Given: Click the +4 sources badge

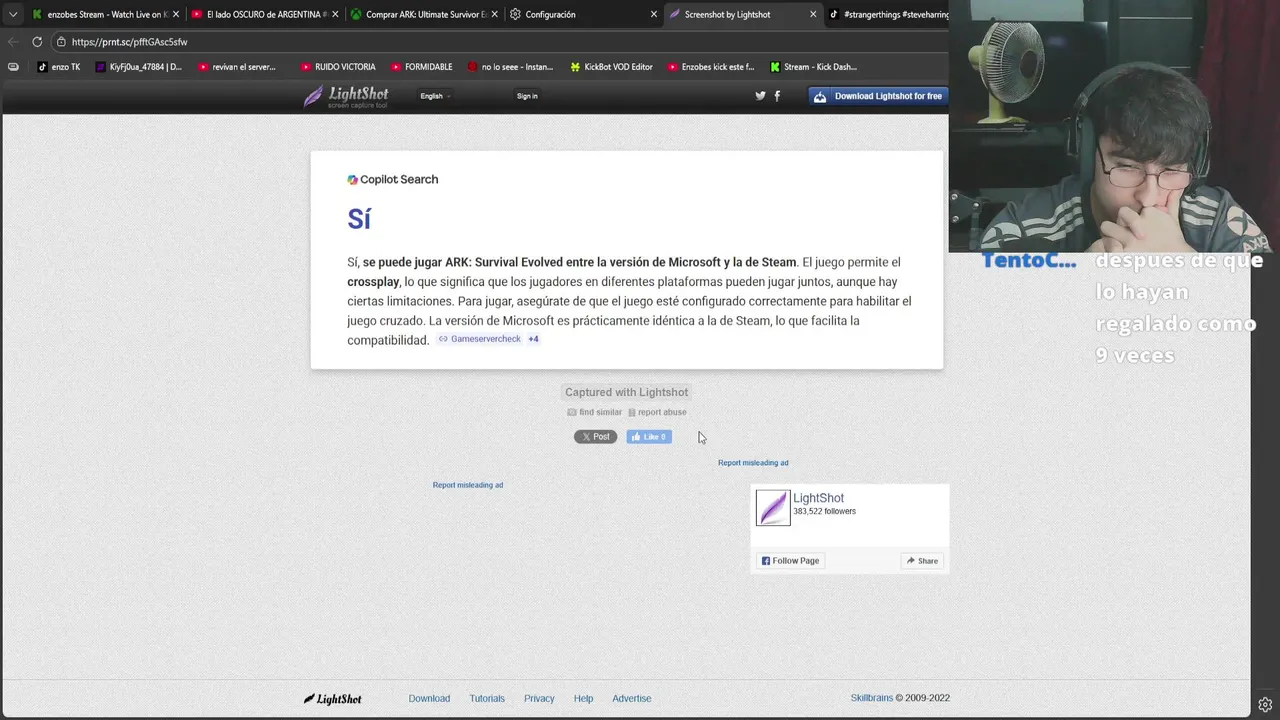Looking at the screenshot, I should tap(533, 339).
